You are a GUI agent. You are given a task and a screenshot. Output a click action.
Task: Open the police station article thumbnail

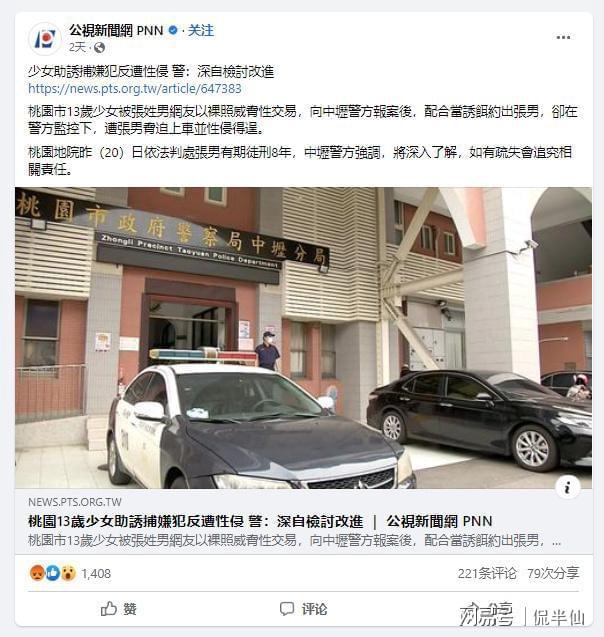pyautogui.click(x=303, y=338)
